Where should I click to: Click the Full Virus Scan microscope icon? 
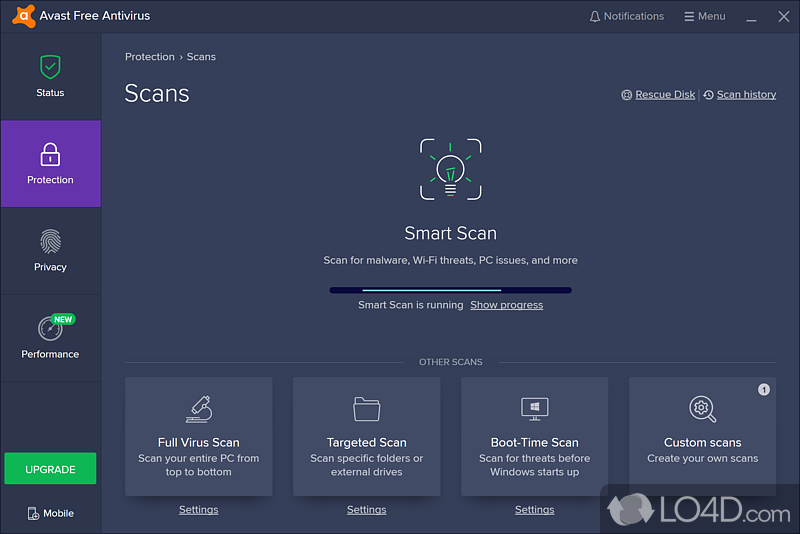198,409
